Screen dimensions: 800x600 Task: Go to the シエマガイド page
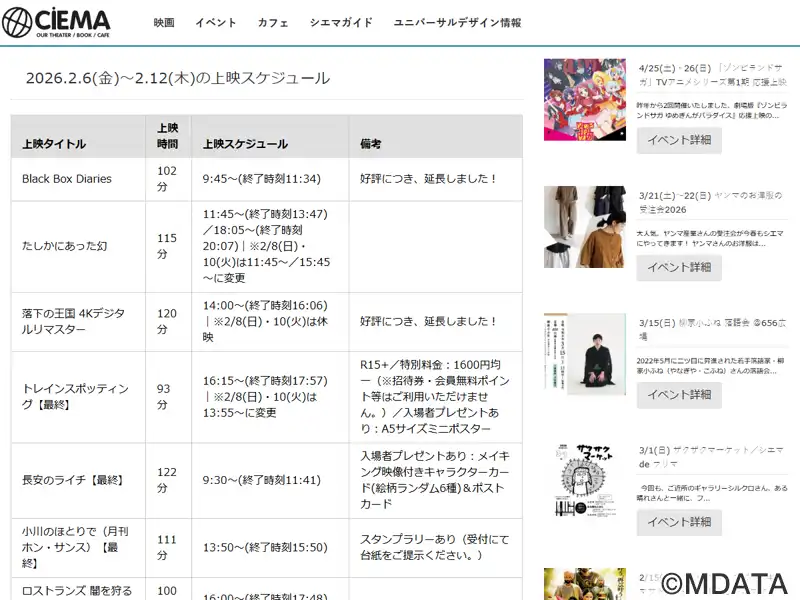tap(341, 23)
